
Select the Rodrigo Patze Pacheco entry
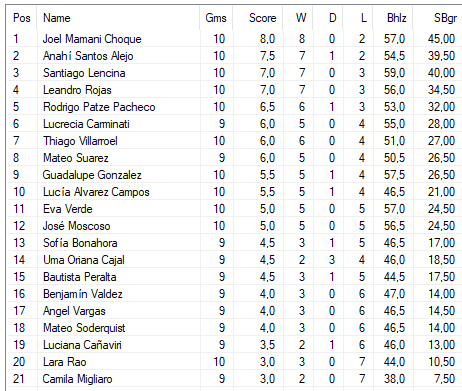coord(234,107)
